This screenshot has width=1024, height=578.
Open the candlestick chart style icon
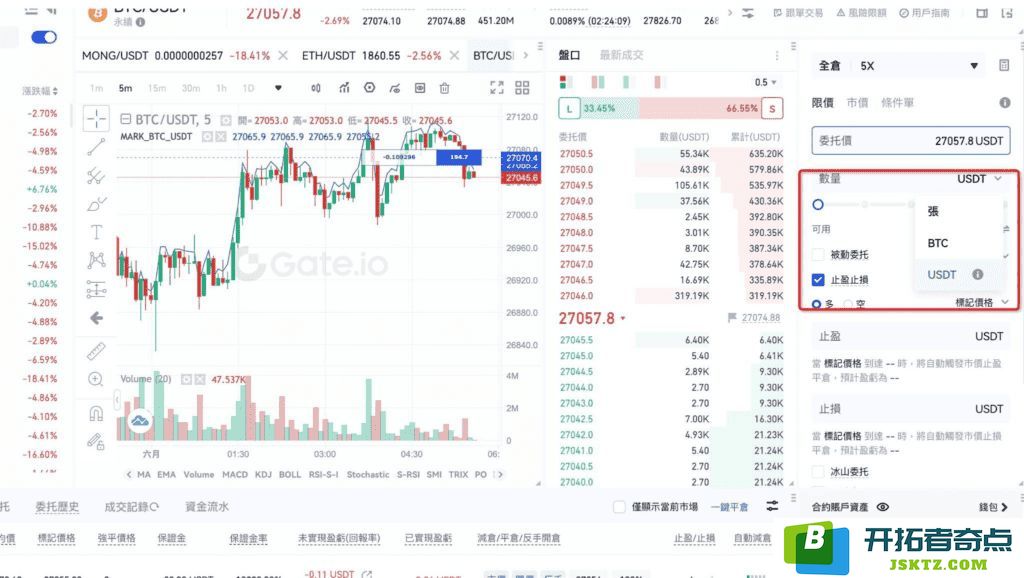(x=316, y=88)
